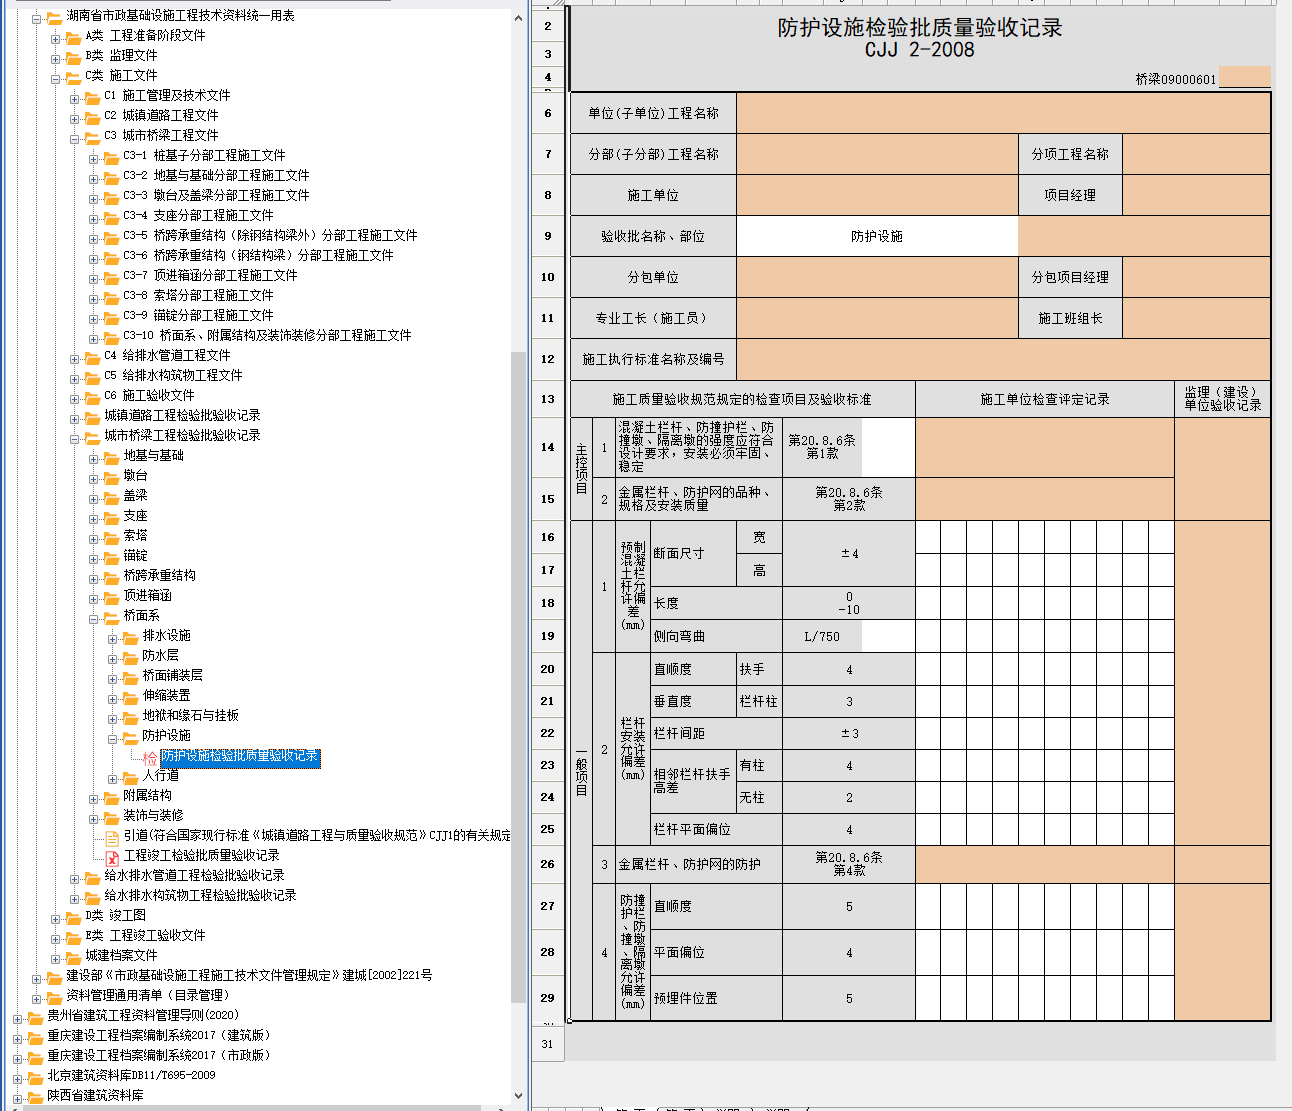Click the folder icon beside 桥面铺装层

(130, 677)
